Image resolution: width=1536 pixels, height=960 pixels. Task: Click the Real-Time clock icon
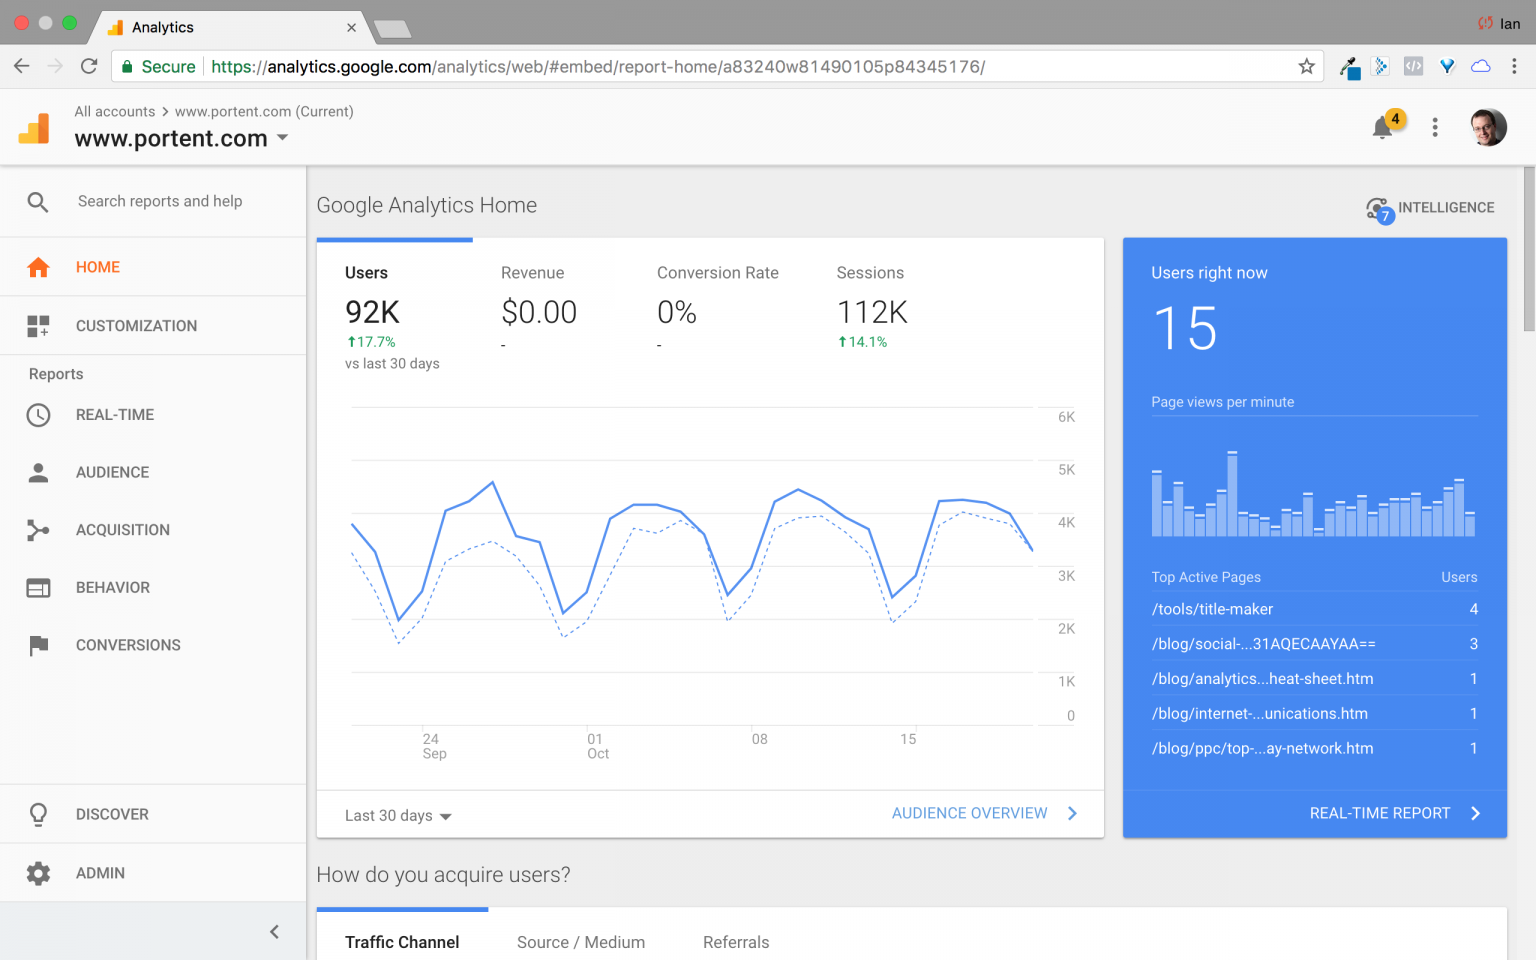coord(38,415)
